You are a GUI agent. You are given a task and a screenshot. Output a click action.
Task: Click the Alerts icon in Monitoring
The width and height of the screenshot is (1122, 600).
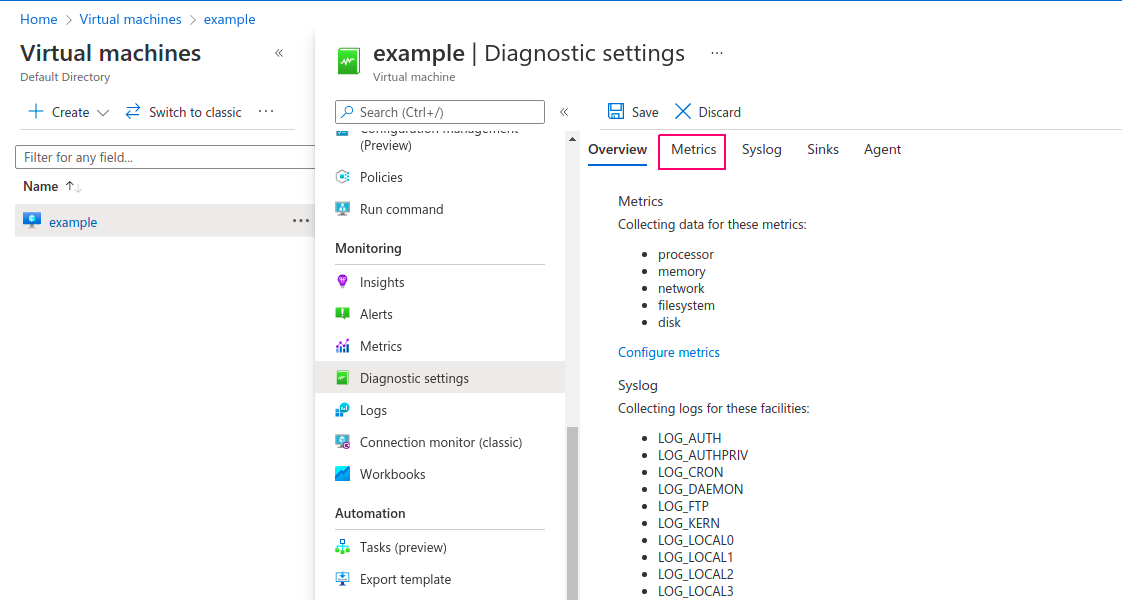tap(343, 314)
